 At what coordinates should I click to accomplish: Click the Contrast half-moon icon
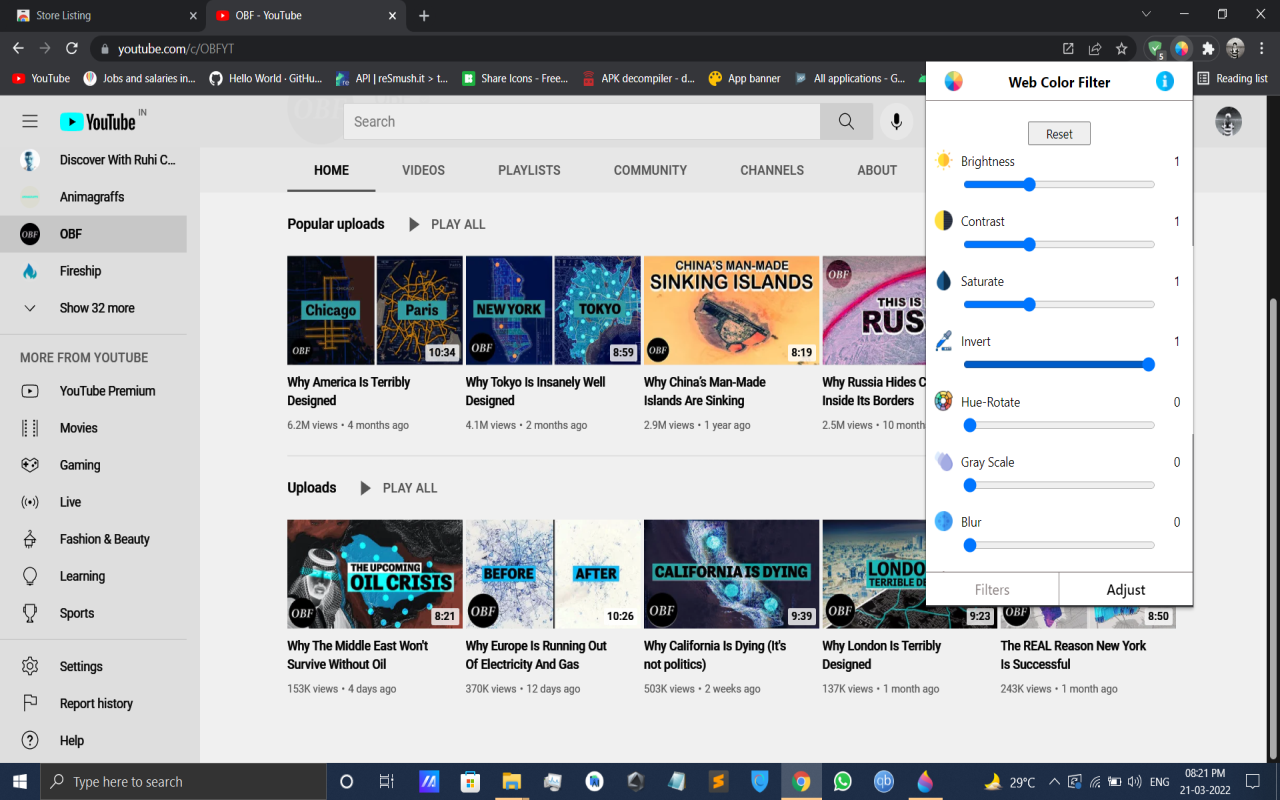click(x=941, y=220)
